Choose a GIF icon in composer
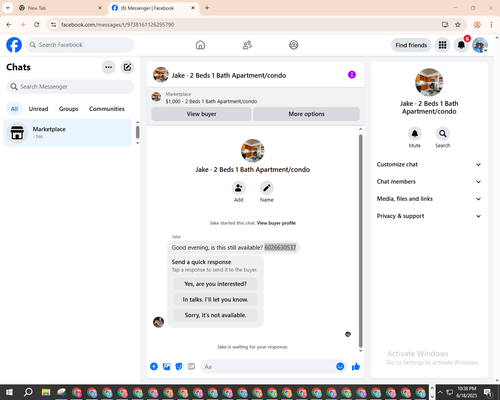This screenshot has height=400, width=500. pyautogui.click(x=191, y=367)
